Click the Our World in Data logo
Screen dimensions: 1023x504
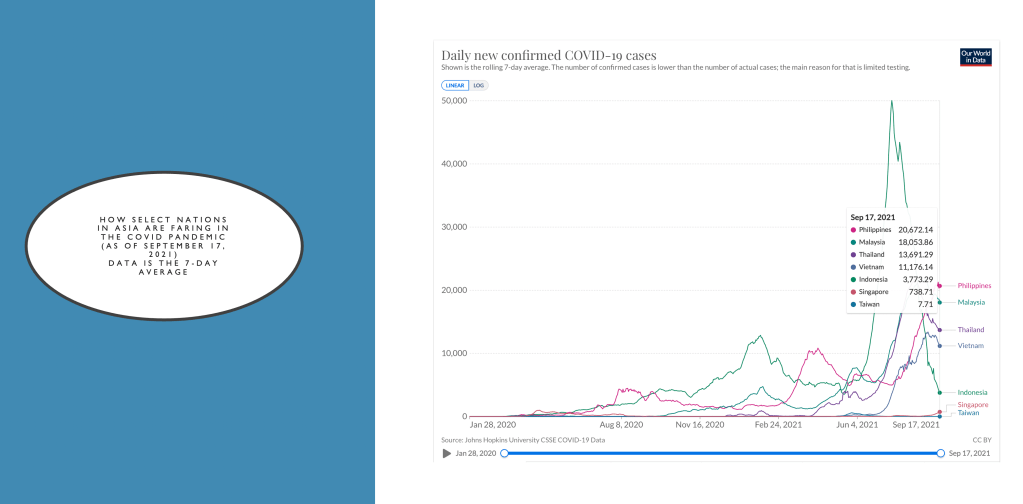click(974, 57)
